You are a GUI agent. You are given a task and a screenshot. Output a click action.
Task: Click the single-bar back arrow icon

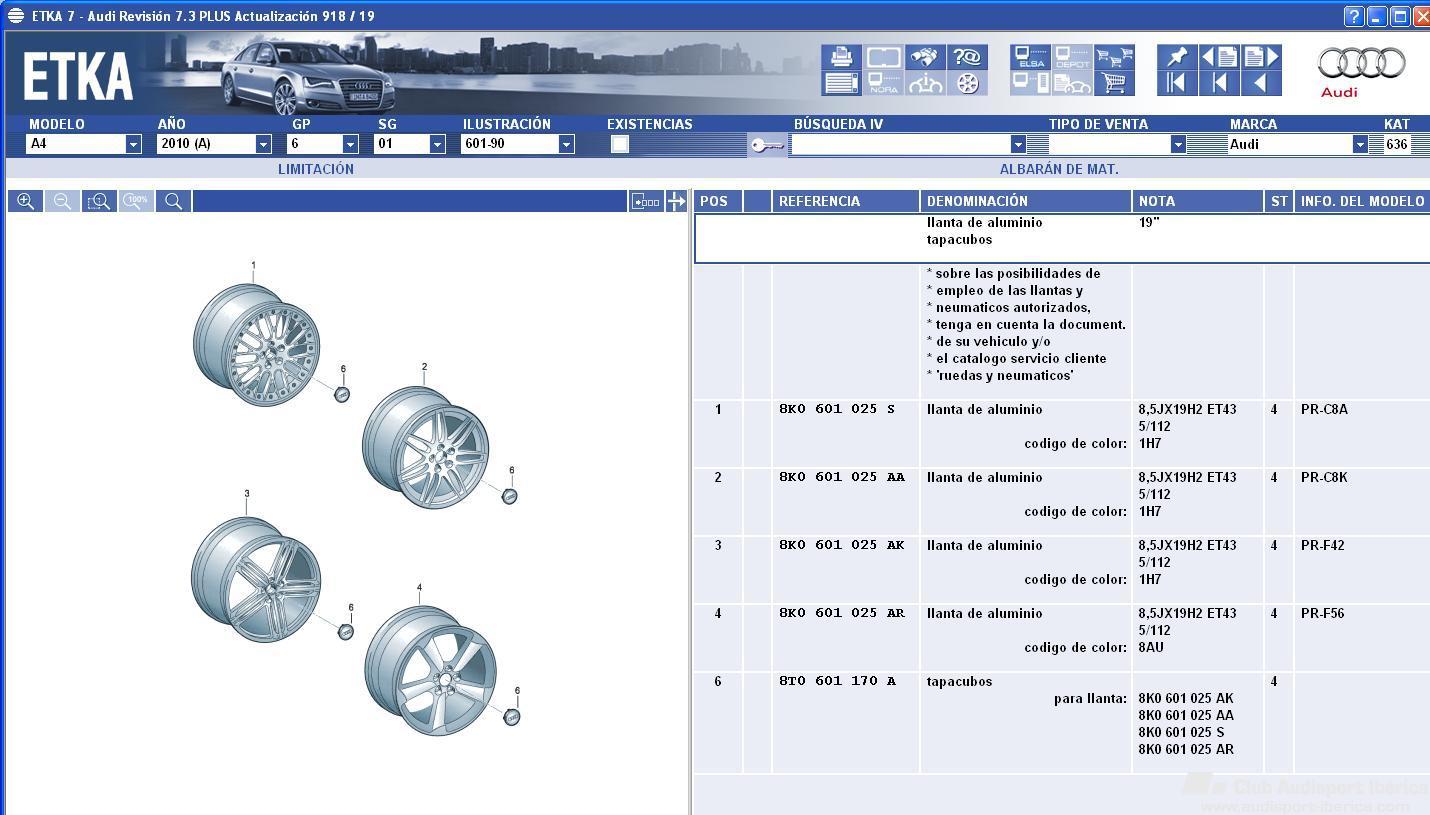pos(1219,83)
